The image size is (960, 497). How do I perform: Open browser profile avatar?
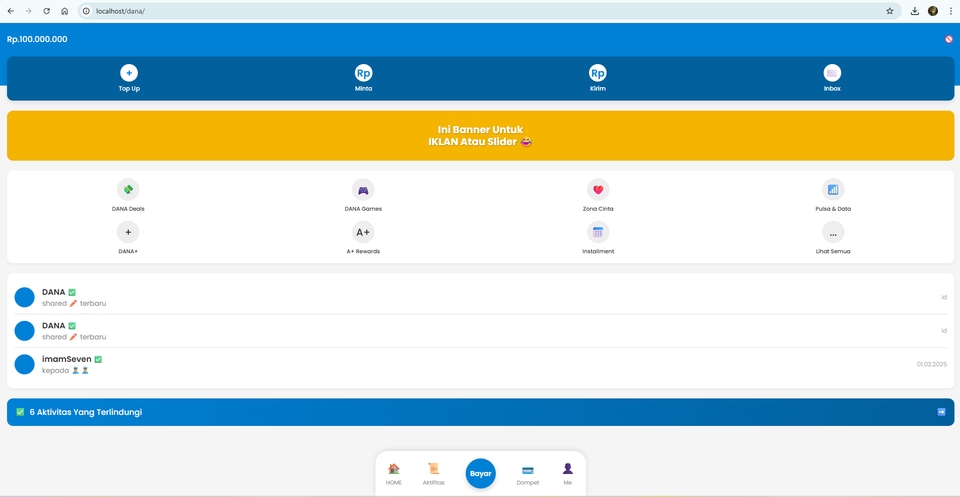pyautogui.click(x=933, y=11)
